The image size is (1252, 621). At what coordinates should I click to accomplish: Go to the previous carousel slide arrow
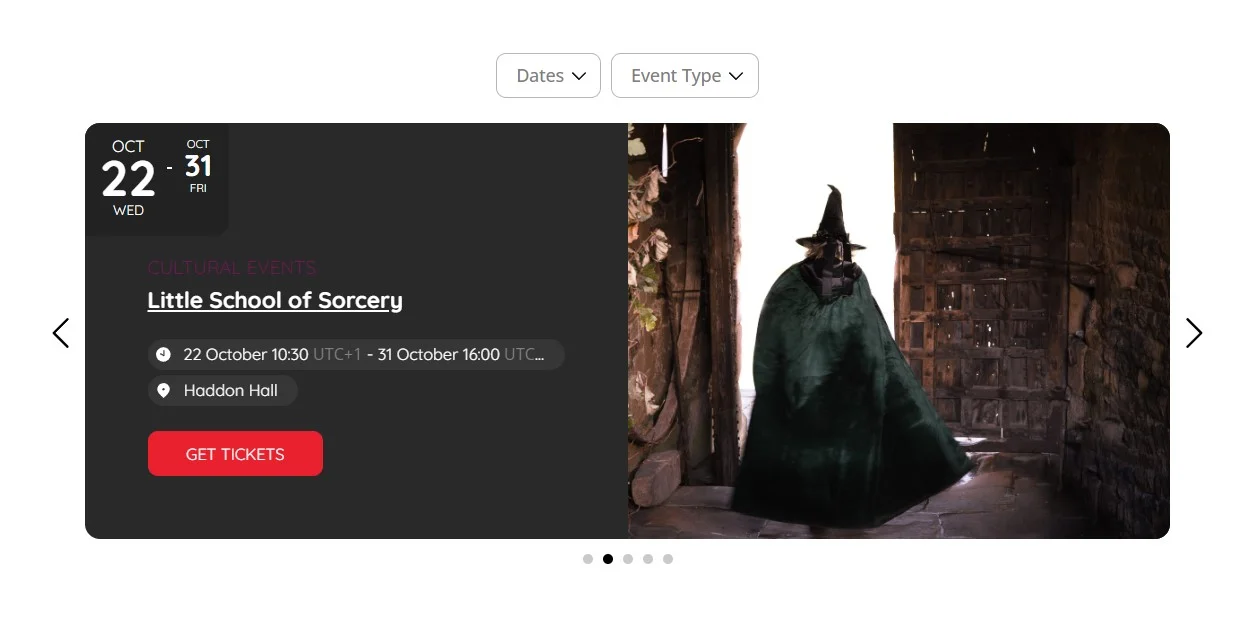[61, 333]
